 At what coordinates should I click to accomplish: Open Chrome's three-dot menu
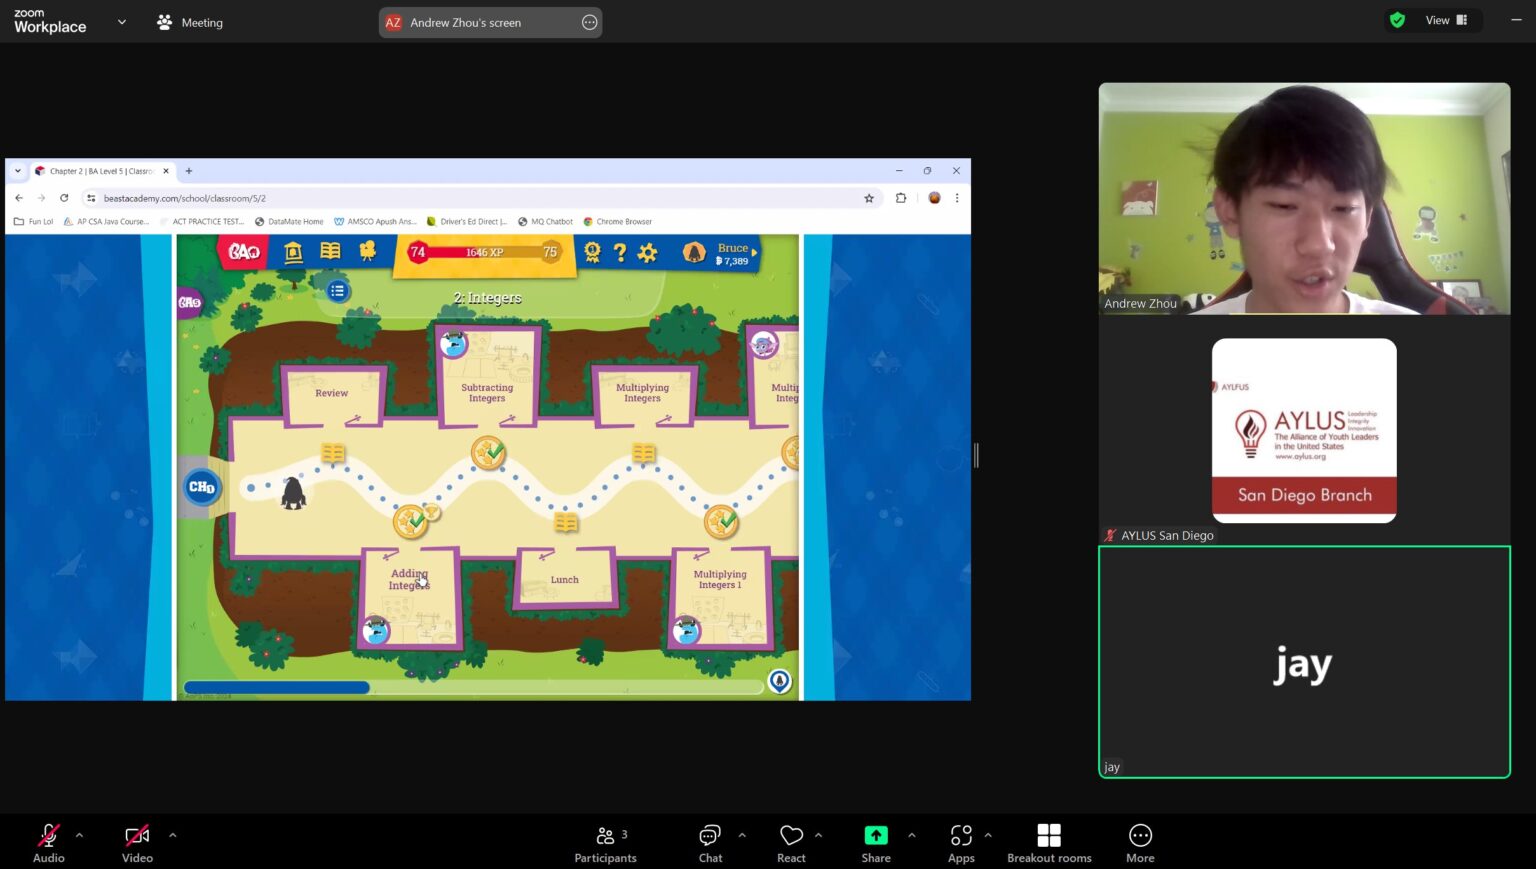957,198
